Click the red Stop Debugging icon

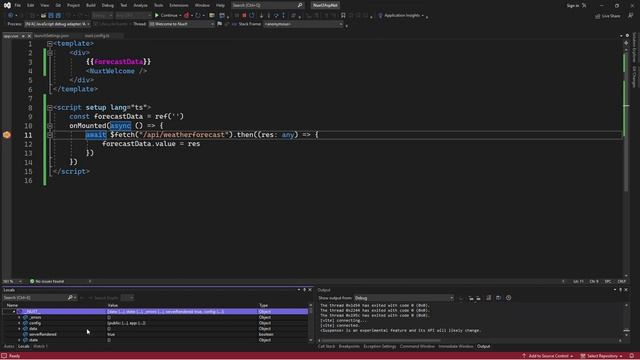[x=244, y=16]
